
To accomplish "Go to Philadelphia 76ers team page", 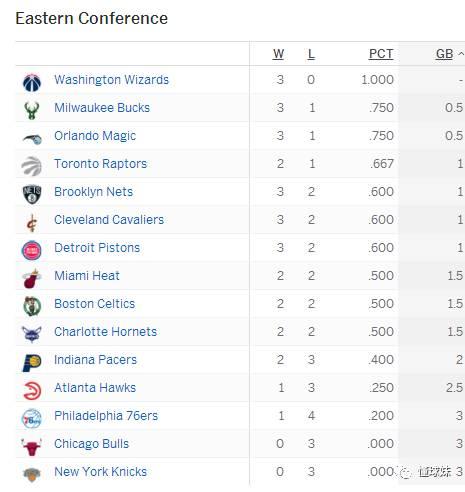I will pyautogui.click(x=106, y=416).
